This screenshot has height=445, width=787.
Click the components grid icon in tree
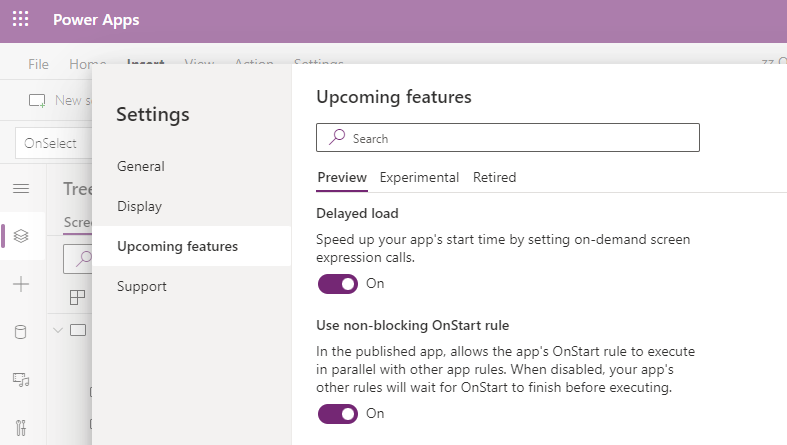pos(77,297)
